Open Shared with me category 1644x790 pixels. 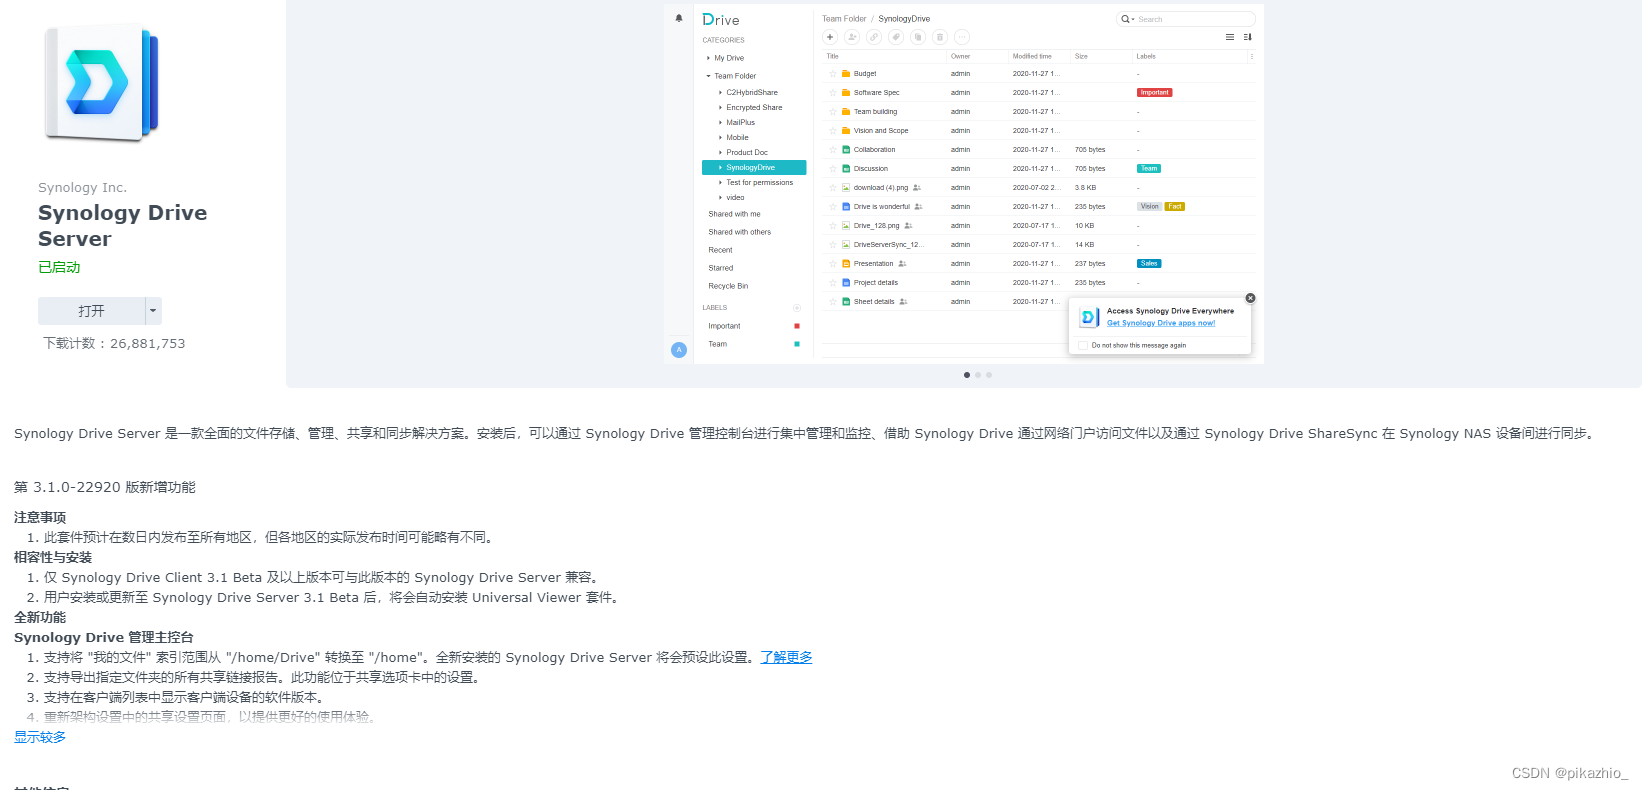point(734,214)
